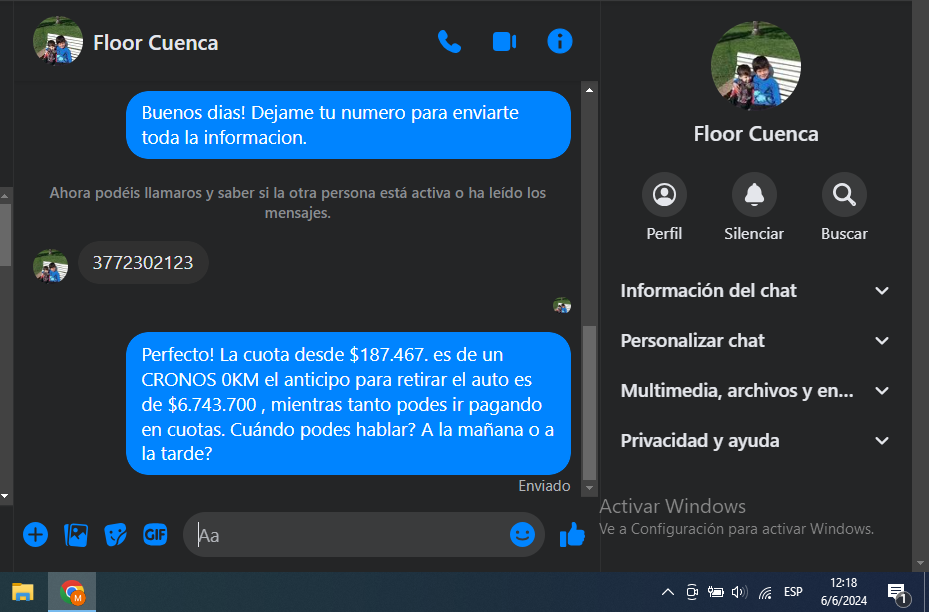Open the sticker picker

click(116, 535)
